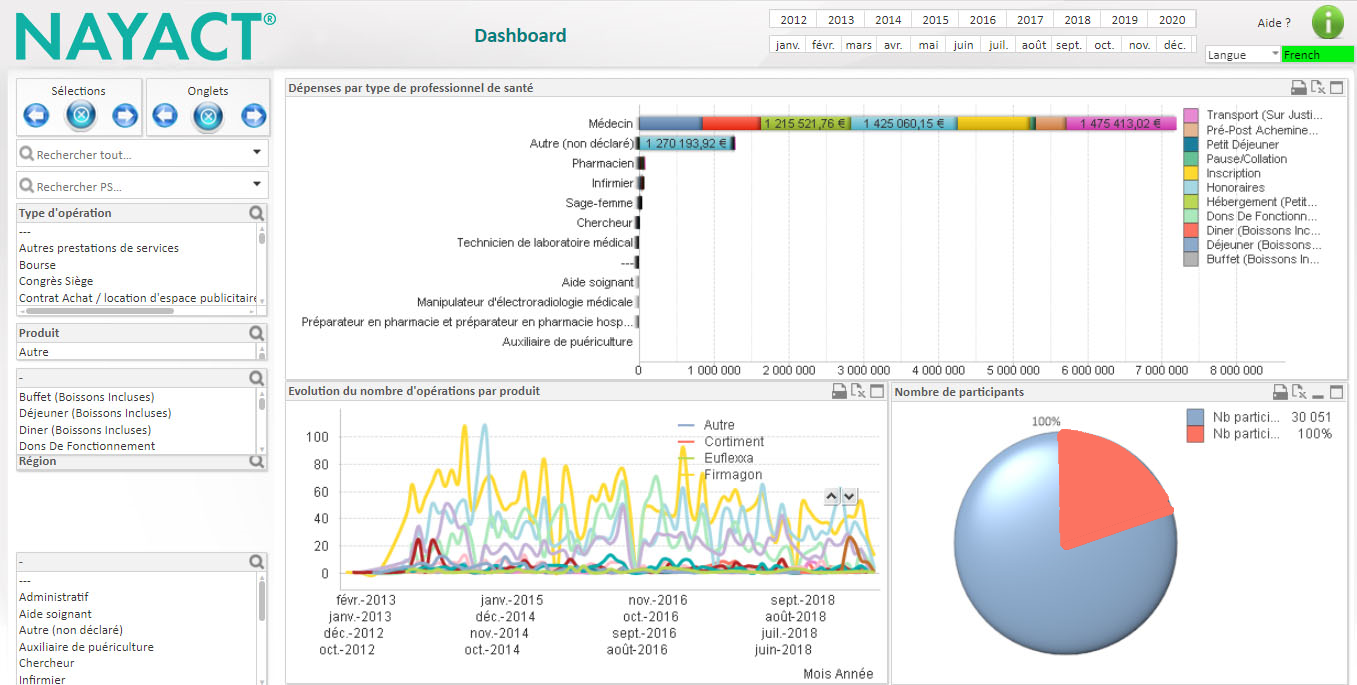Select month juin
The height and width of the screenshot is (685, 1357).
coord(963,45)
